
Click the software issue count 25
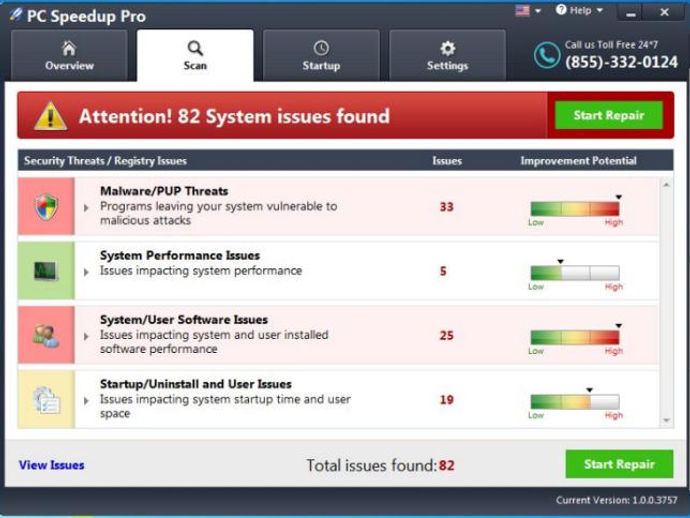[447, 335]
